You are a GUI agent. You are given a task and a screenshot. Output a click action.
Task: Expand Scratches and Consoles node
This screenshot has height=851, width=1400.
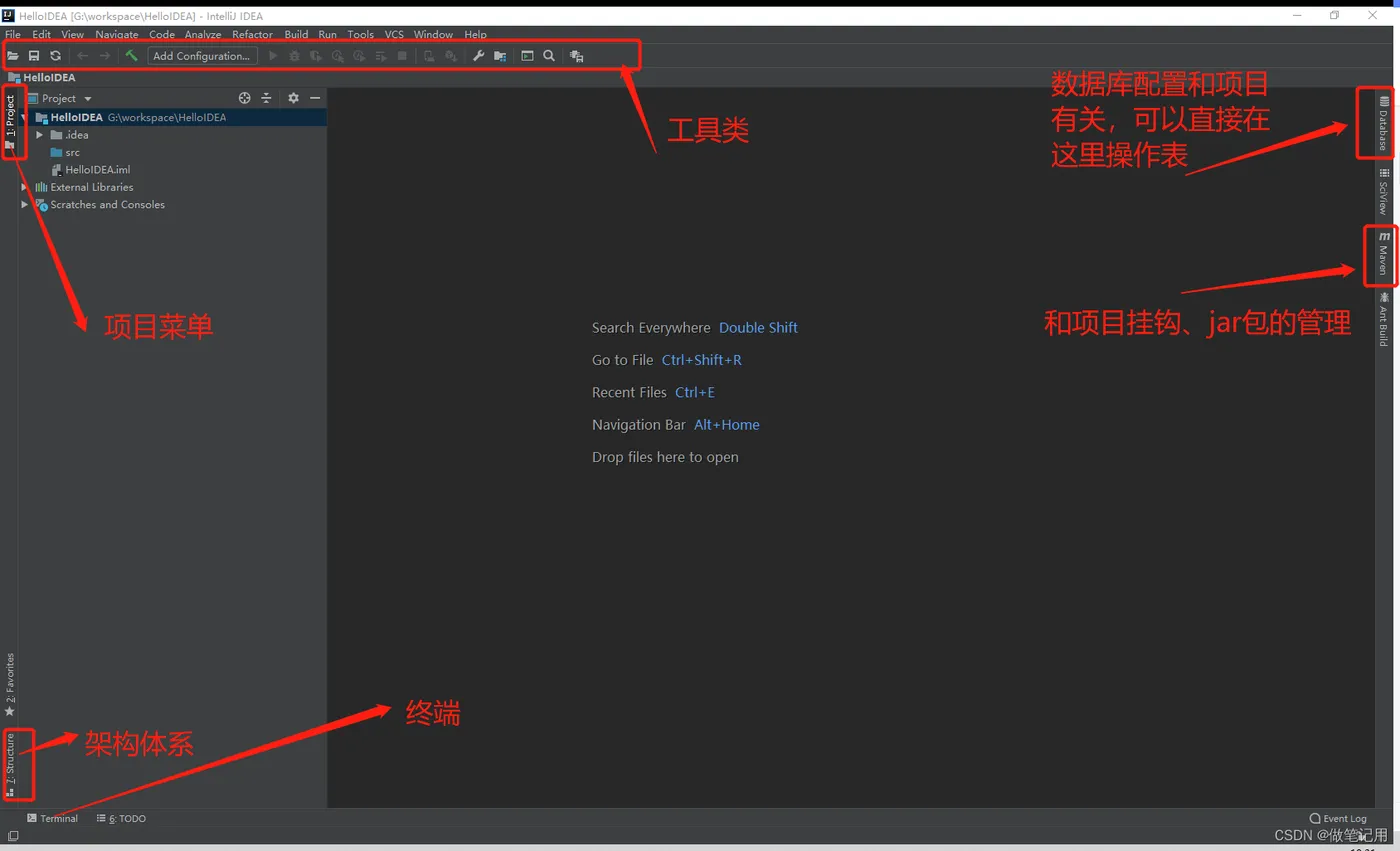(25, 204)
